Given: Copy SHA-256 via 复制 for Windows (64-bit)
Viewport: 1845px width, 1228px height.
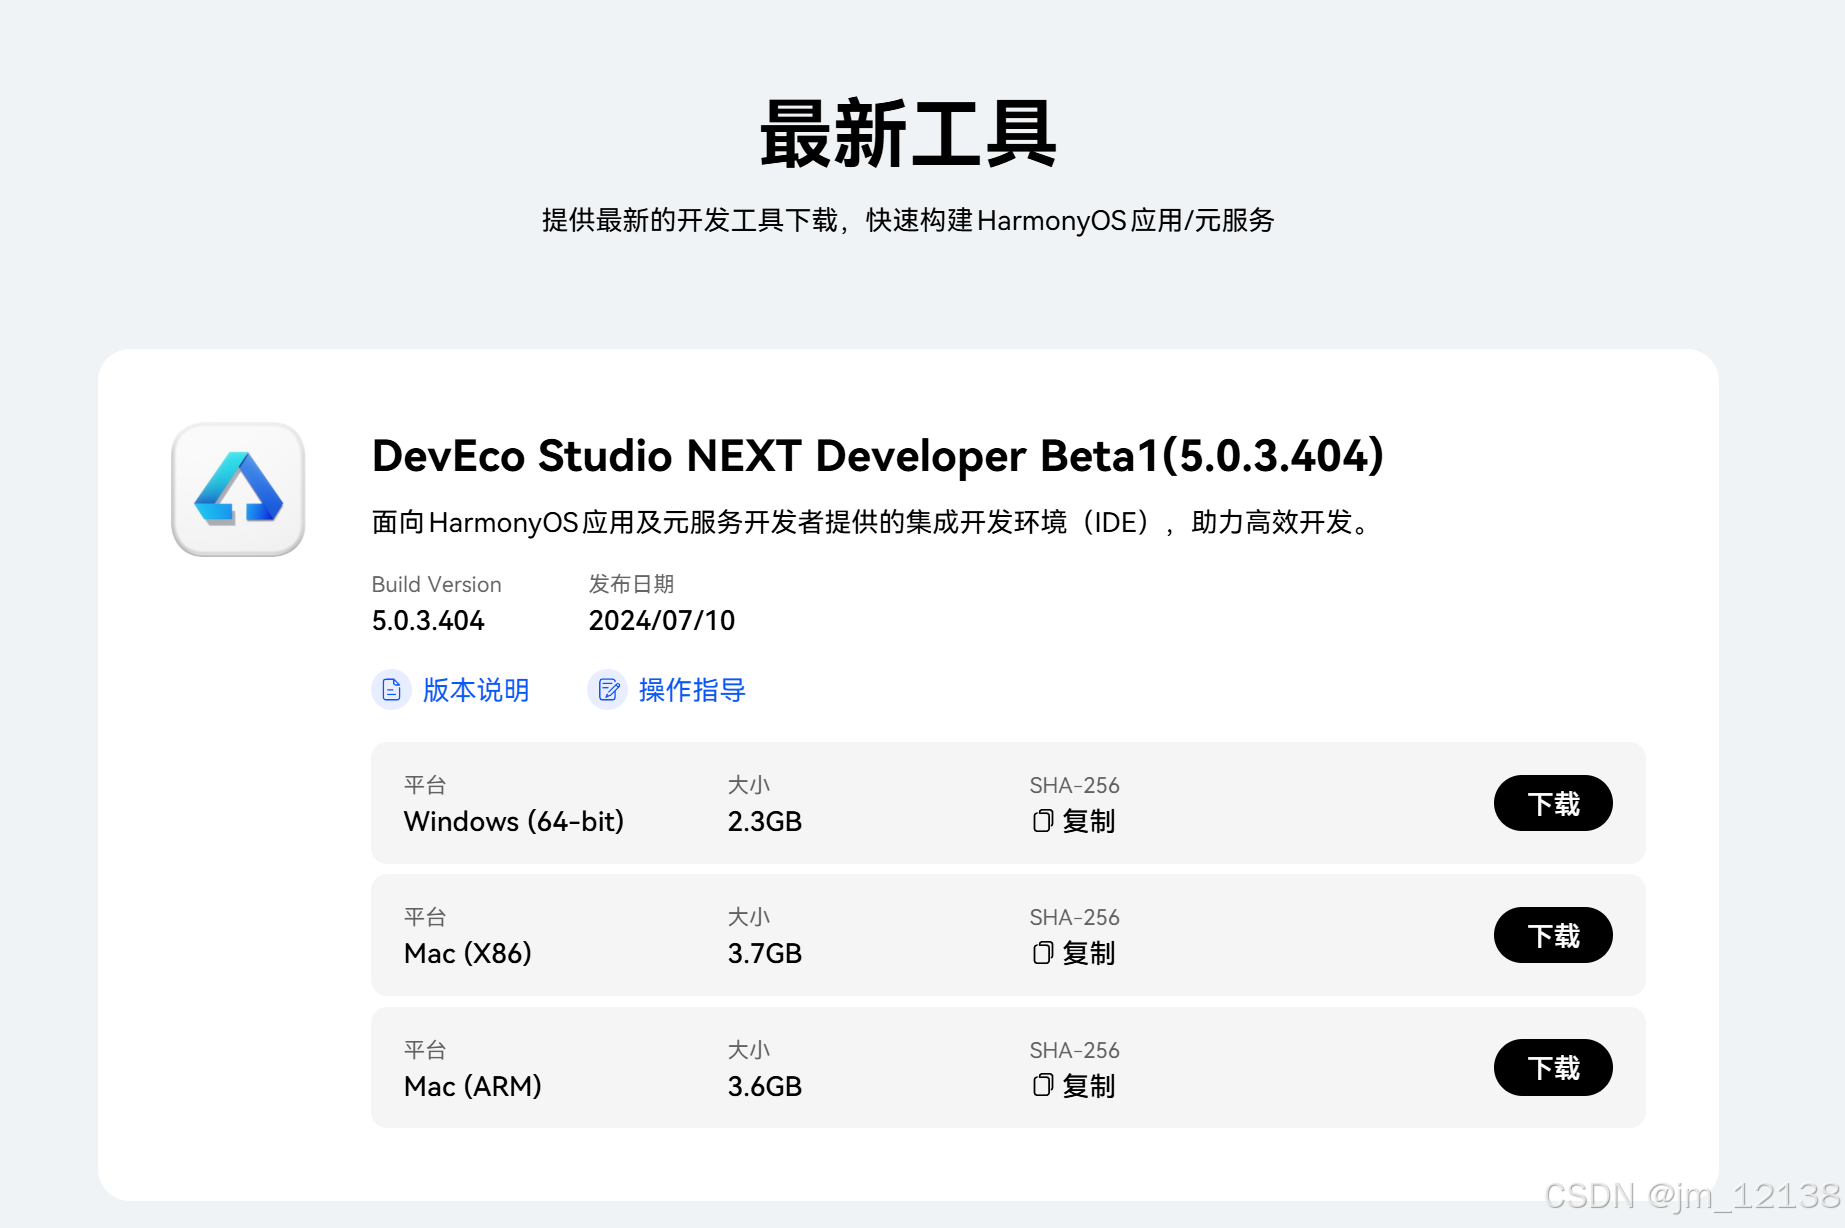Looking at the screenshot, I should point(1088,821).
